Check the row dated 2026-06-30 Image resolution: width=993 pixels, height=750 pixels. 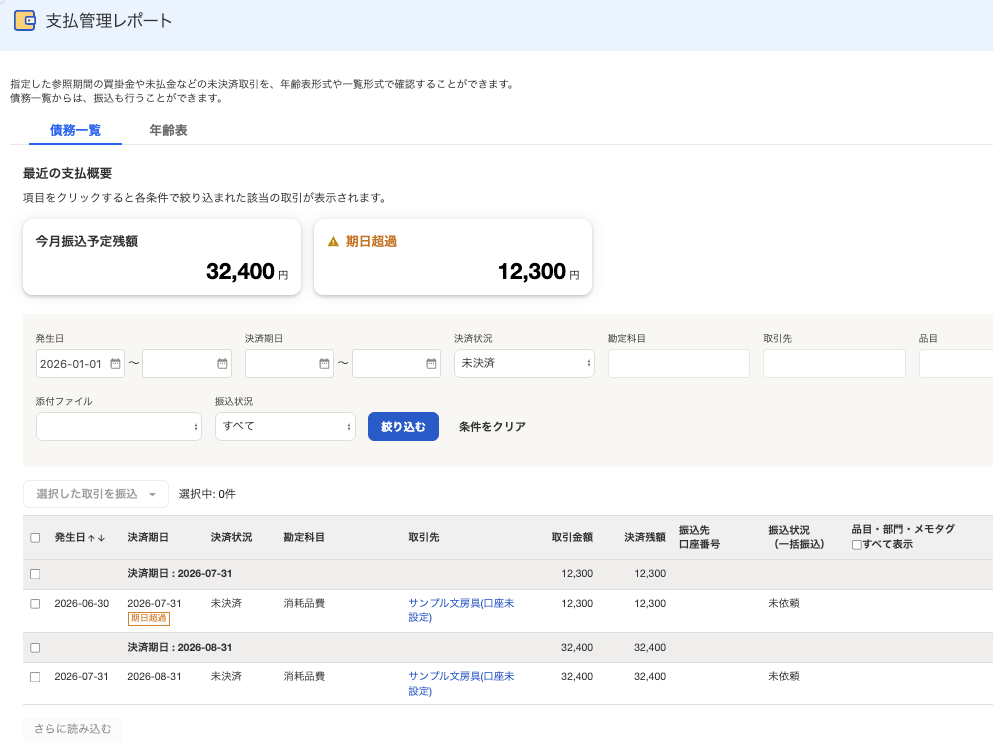[x=35, y=604]
